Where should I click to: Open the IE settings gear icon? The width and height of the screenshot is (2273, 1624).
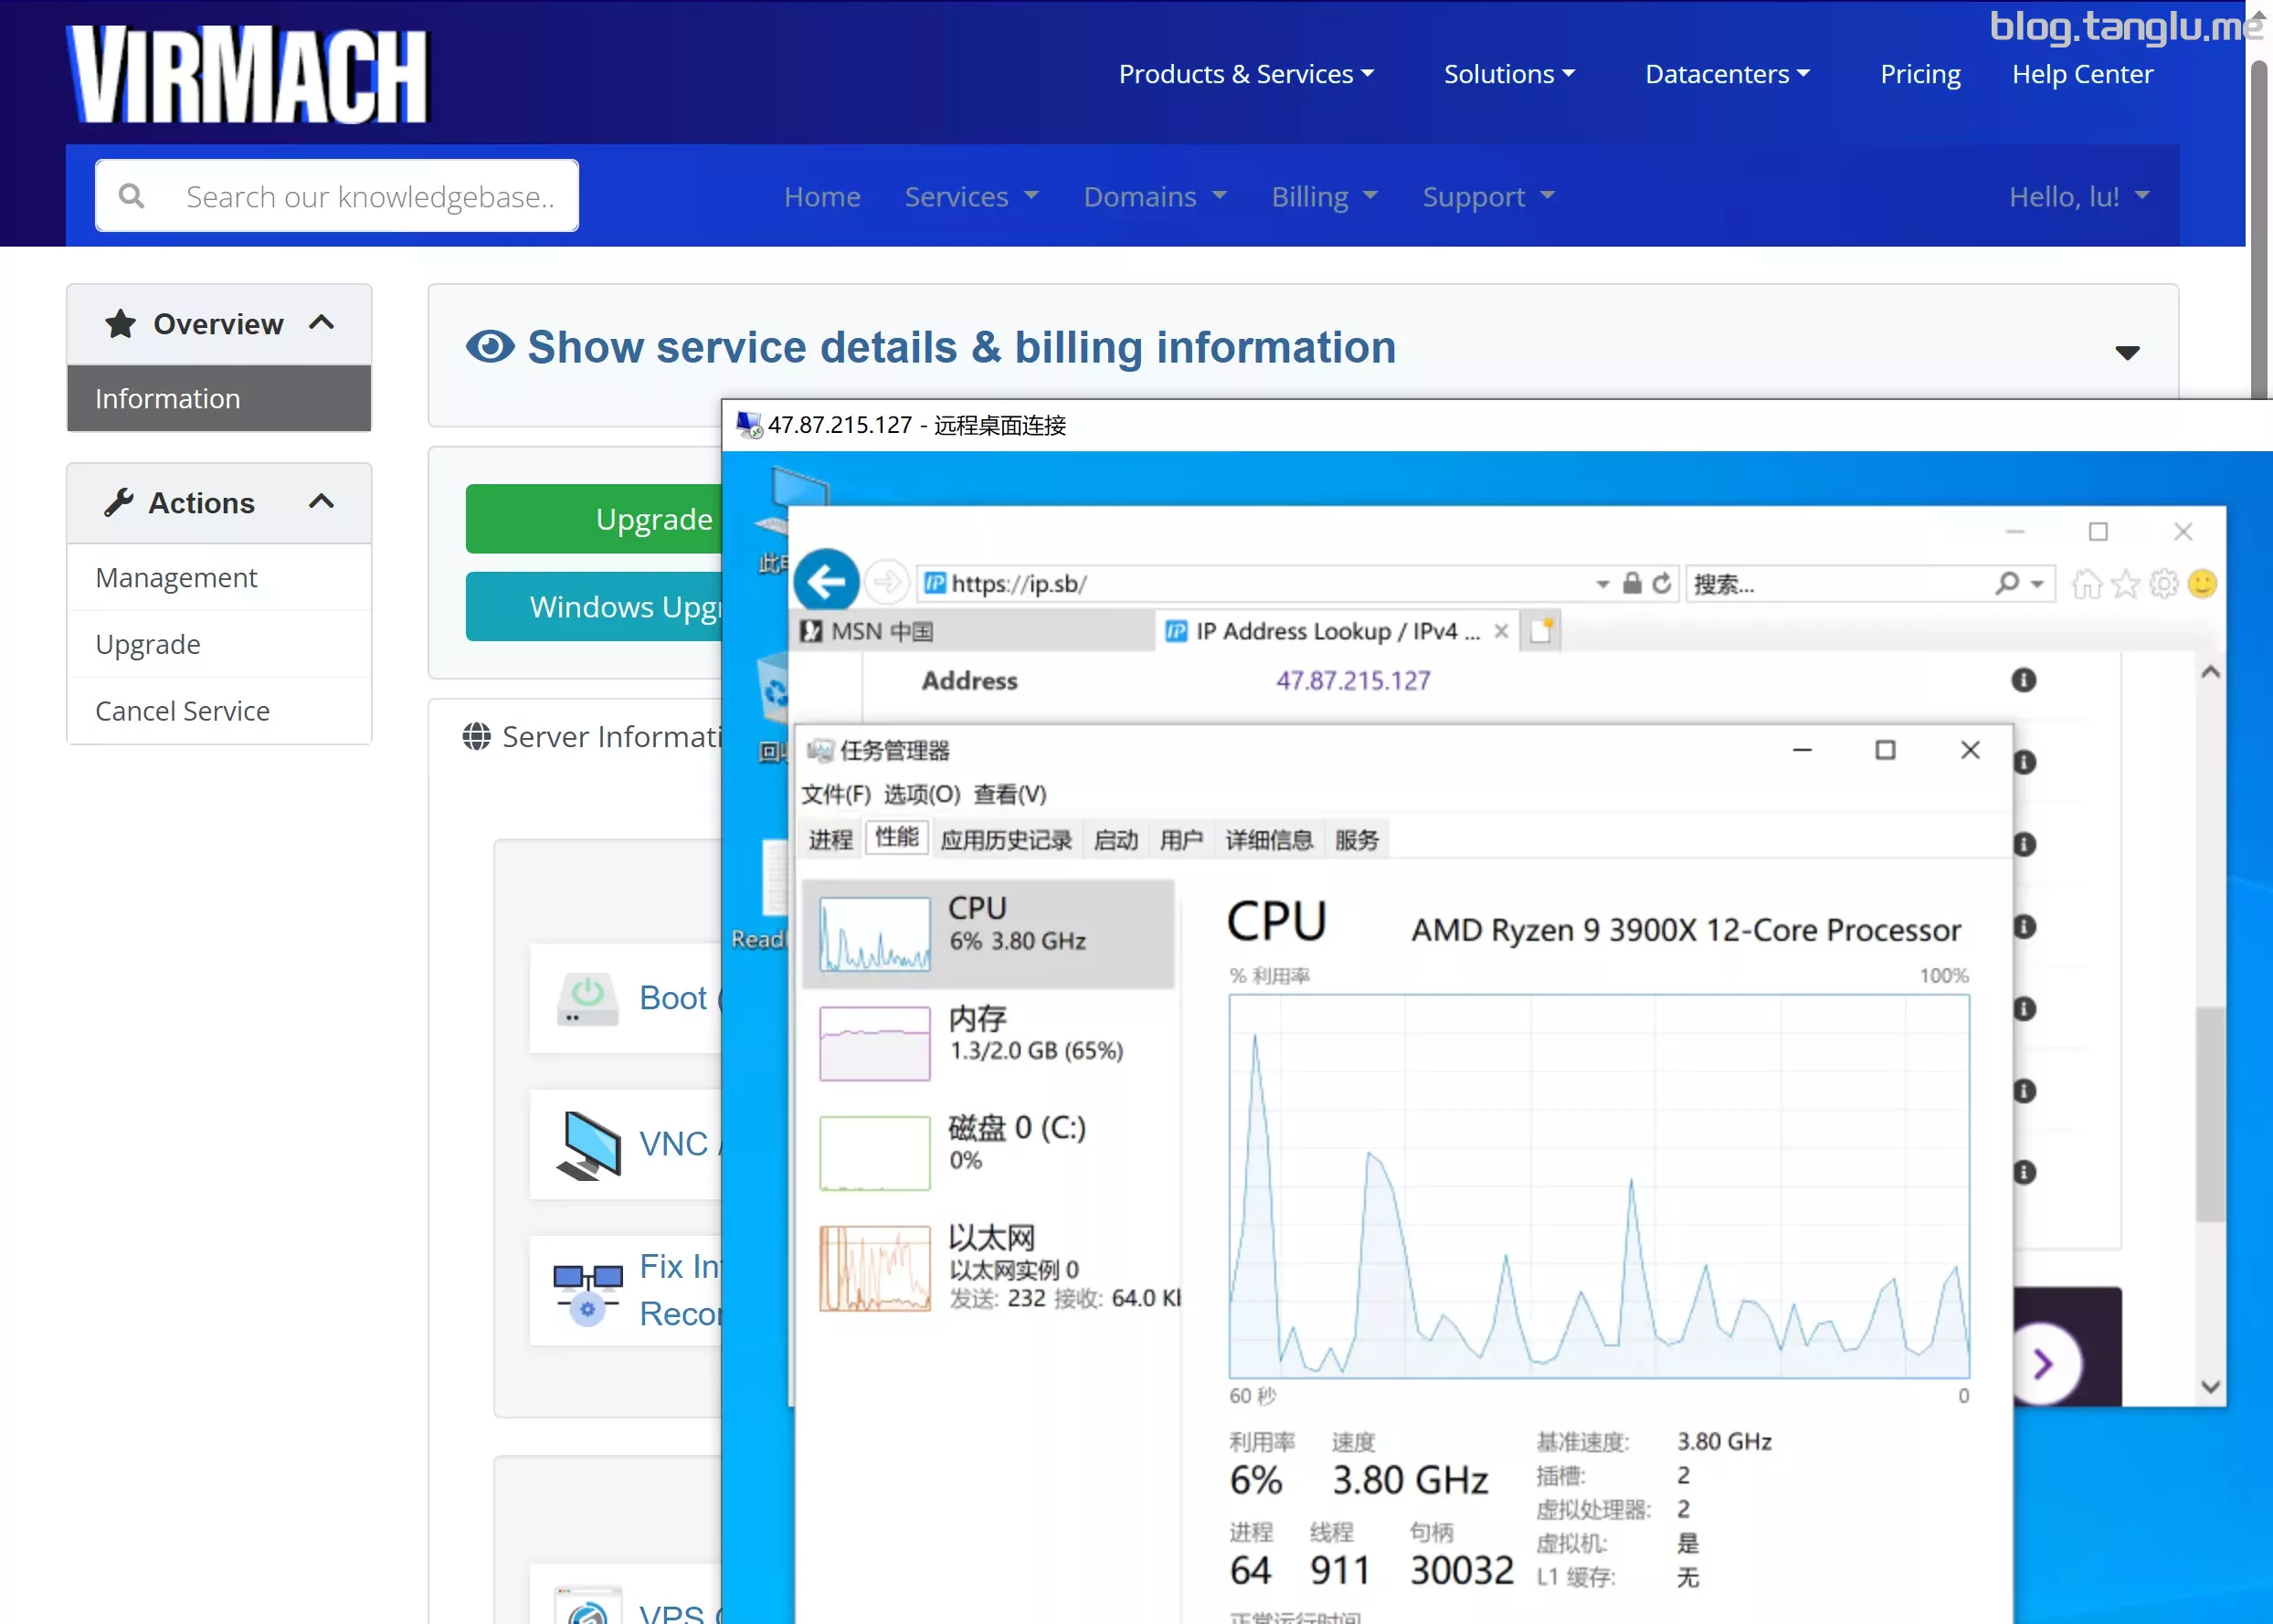(x=2163, y=584)
